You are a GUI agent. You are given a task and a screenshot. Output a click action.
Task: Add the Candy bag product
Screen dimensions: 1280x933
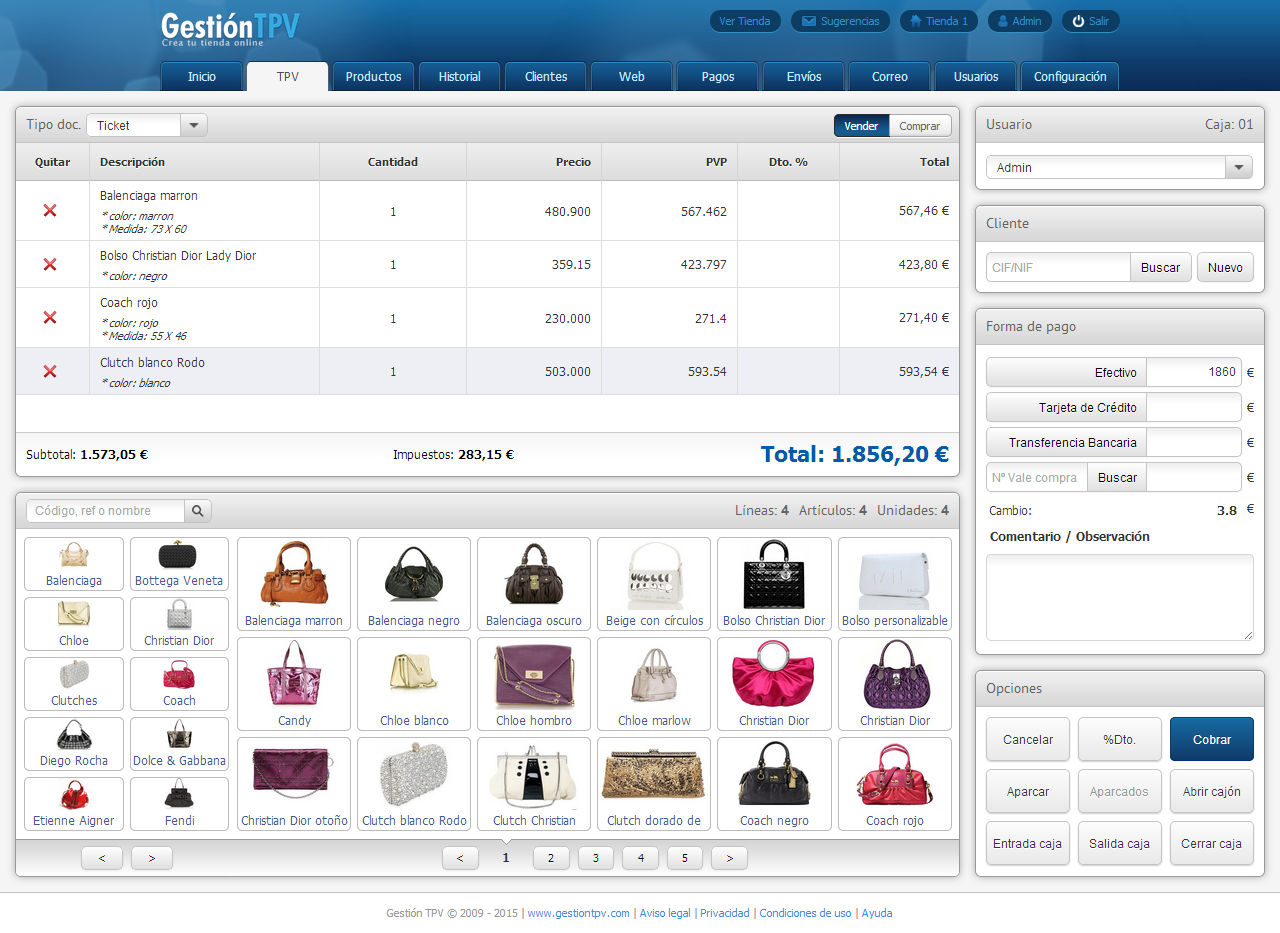point(294,684)
